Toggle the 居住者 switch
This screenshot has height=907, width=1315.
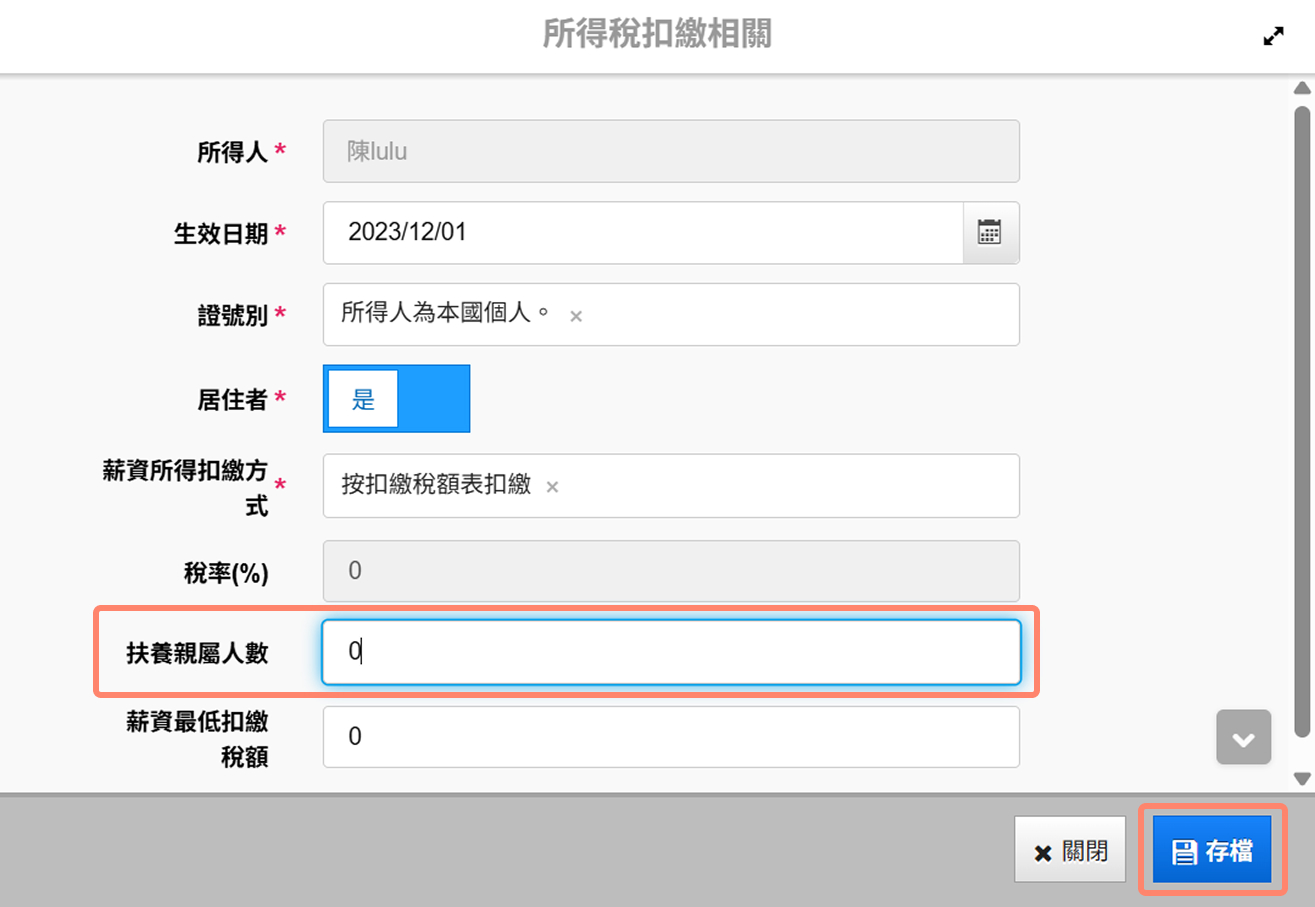coord(396,399)
